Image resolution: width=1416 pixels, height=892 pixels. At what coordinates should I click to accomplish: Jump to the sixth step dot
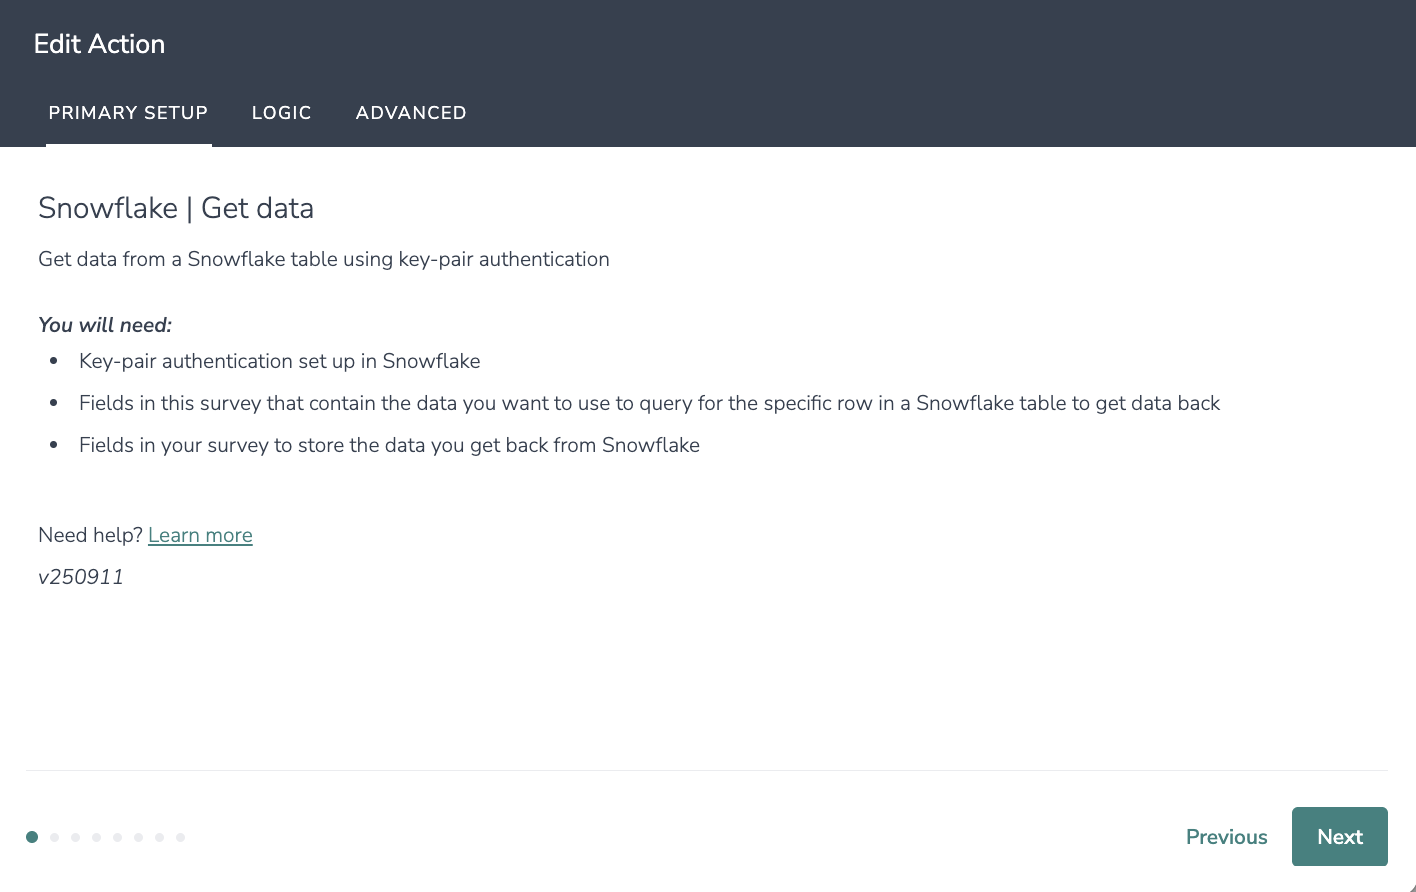(138, 837)
